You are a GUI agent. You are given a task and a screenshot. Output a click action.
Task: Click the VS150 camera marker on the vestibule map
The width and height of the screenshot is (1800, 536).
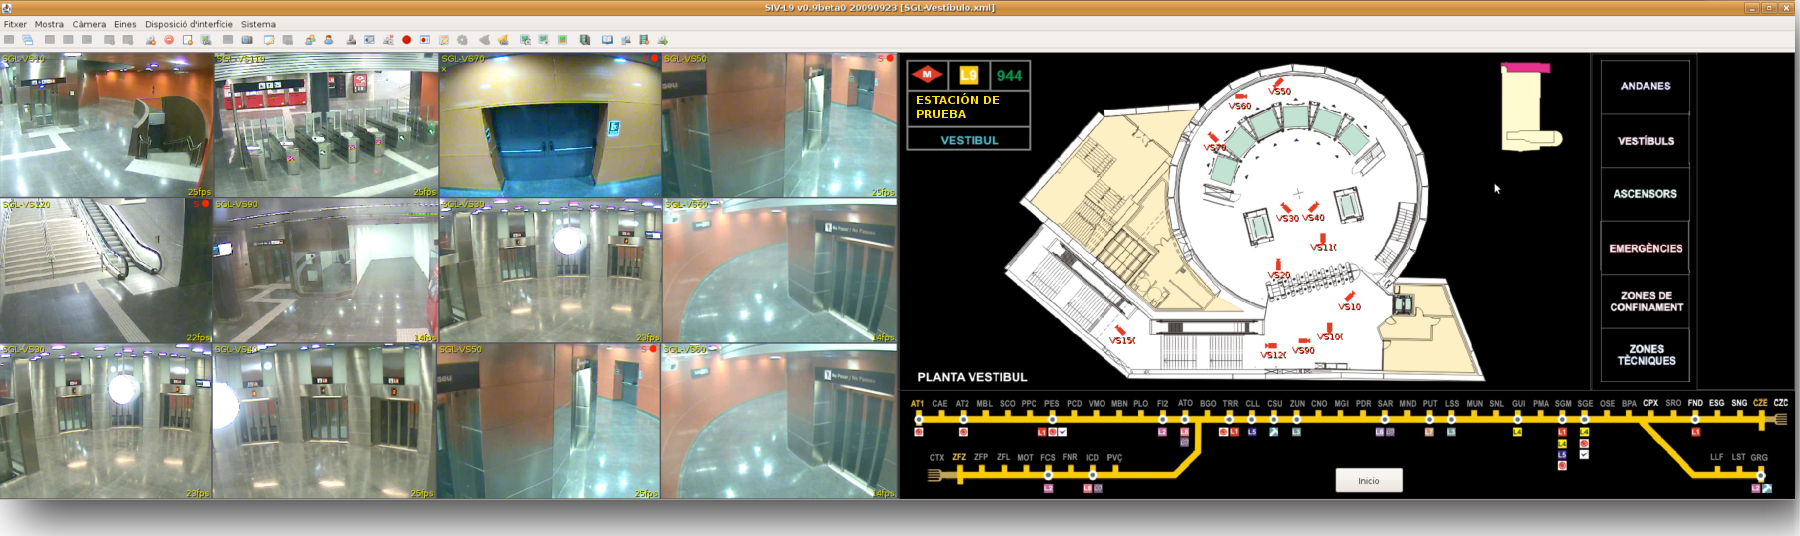point(1121,335)
